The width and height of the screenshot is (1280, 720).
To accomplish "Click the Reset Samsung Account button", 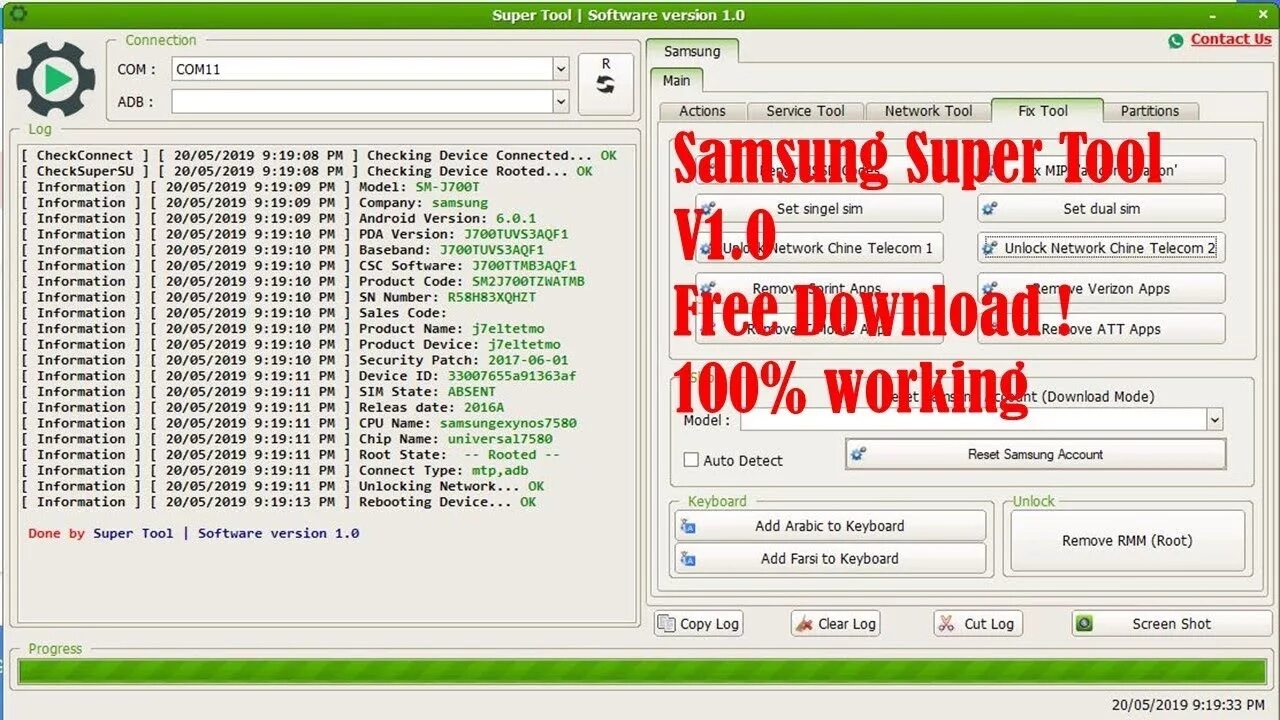I will coord(1036,454).
